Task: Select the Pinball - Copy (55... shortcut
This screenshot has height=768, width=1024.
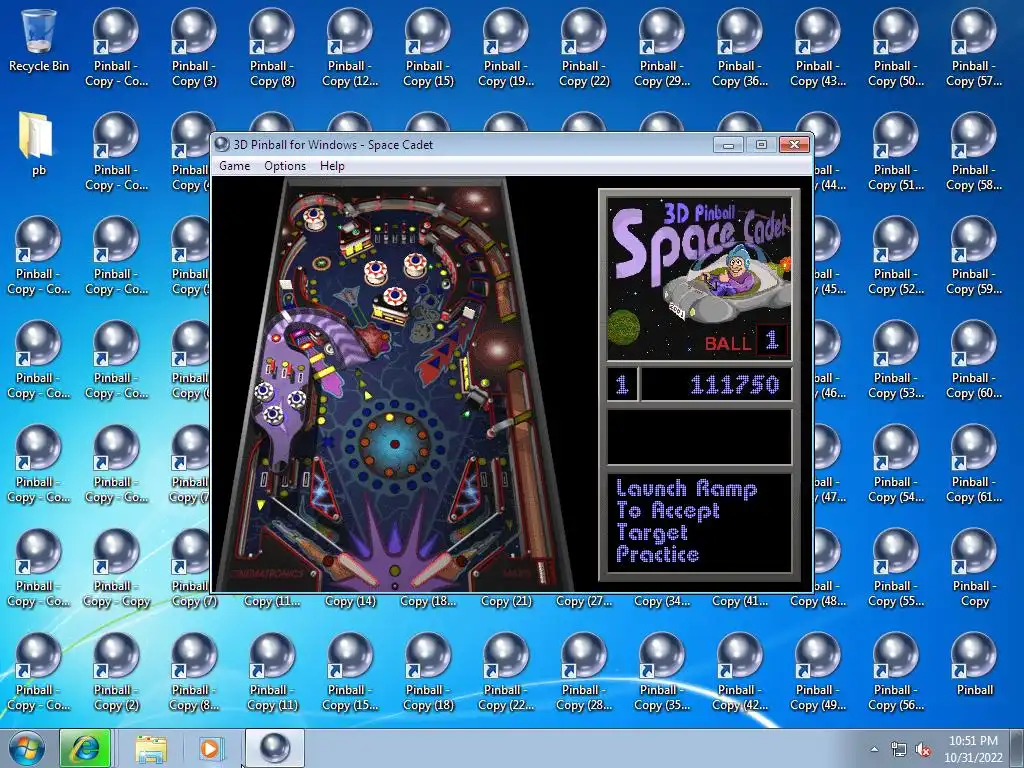Action: point(896,568)
